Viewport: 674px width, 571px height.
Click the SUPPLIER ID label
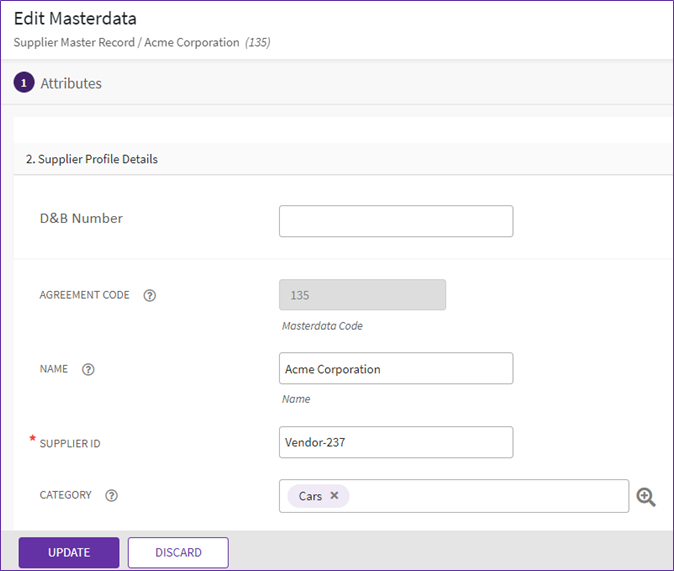[70, 443]
